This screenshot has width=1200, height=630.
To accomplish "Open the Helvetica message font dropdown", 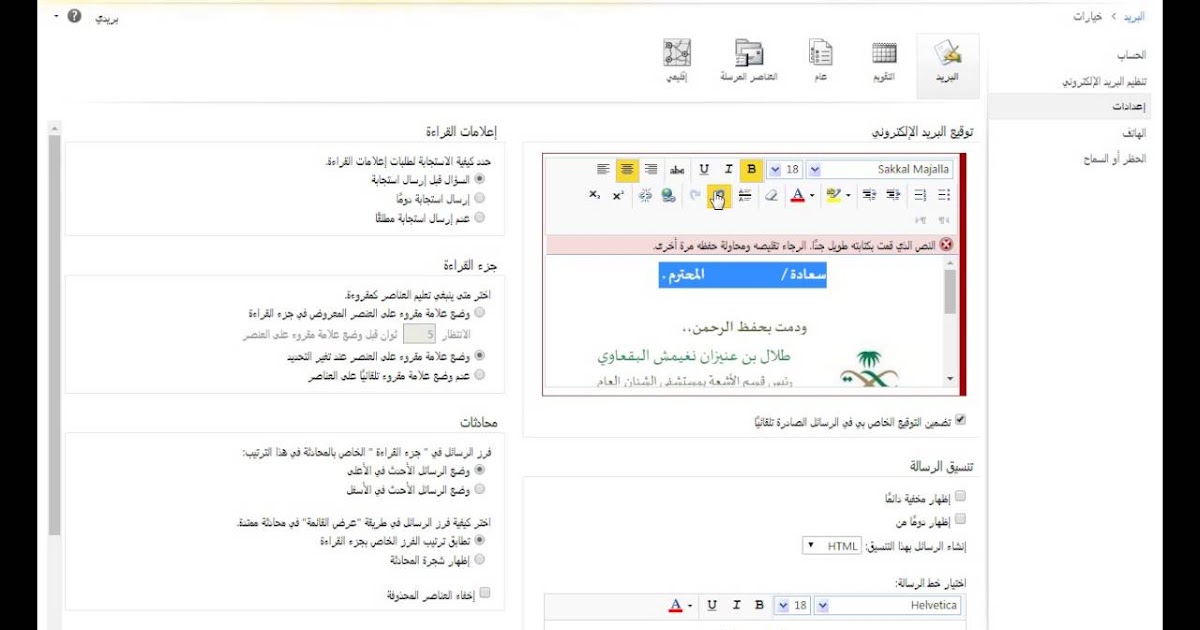I will point(822,605).
